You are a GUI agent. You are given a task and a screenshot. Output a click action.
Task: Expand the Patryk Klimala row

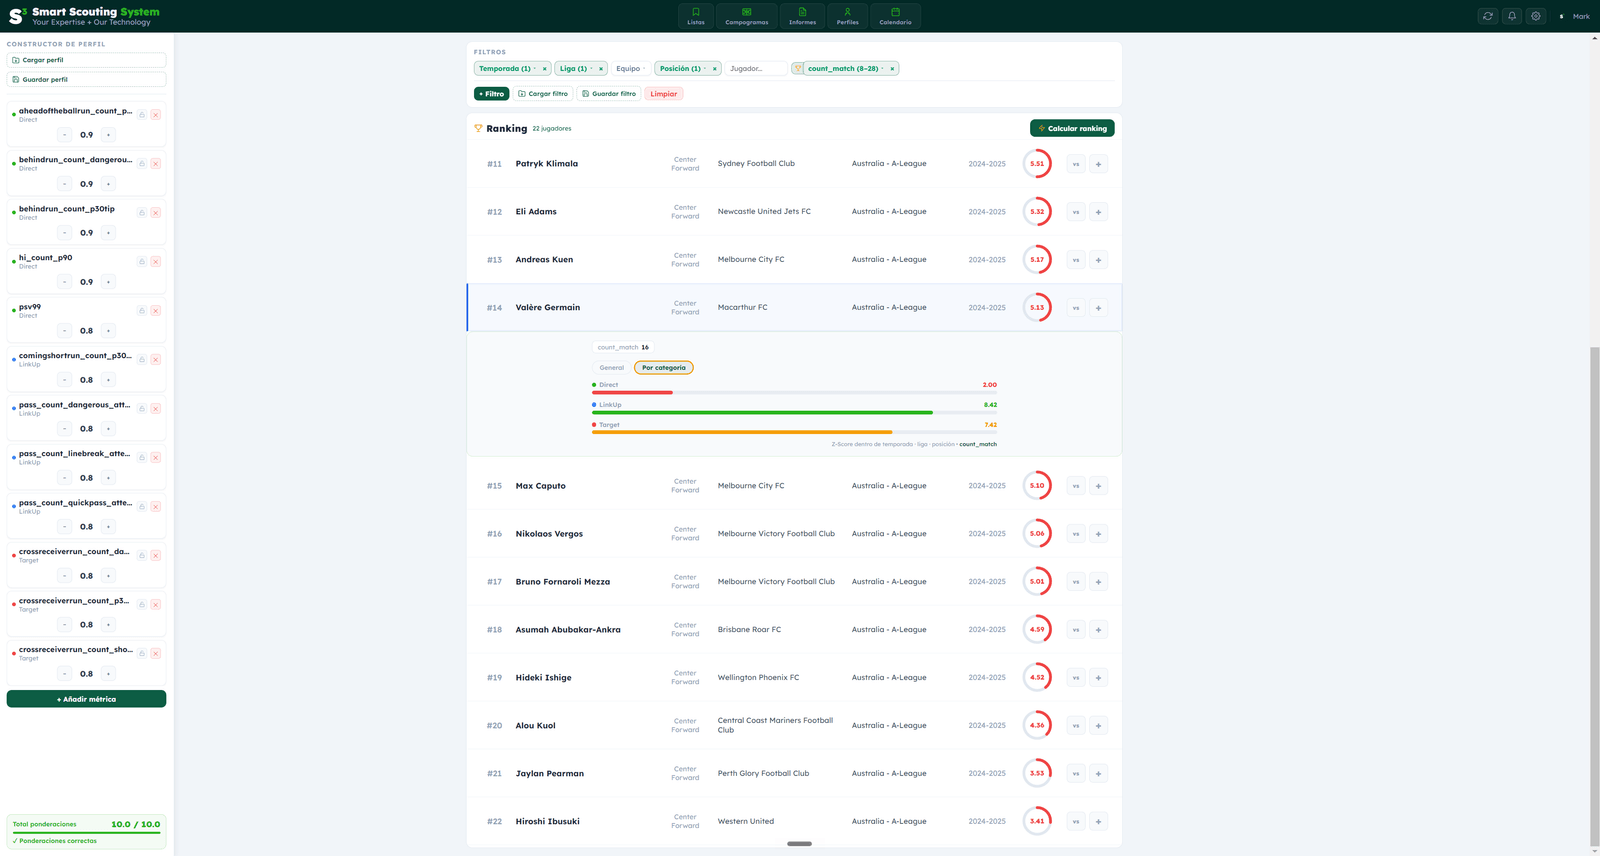click(794, 164)
